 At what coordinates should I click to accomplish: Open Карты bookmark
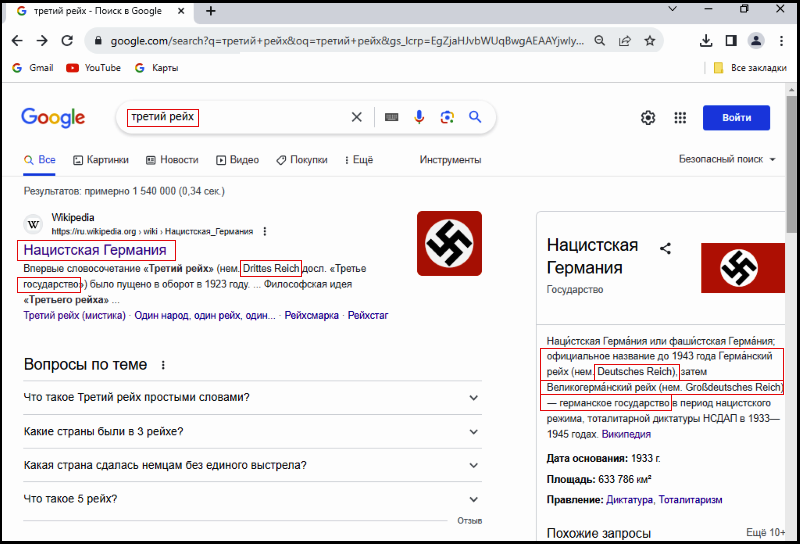pyautogui.click(x=157, y=68)
